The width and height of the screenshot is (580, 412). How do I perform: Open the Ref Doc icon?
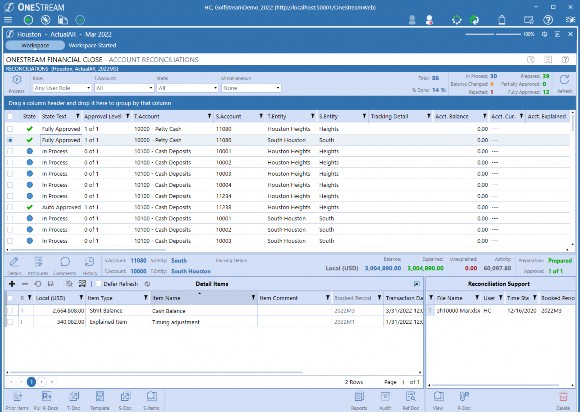(x=411, y=397)
